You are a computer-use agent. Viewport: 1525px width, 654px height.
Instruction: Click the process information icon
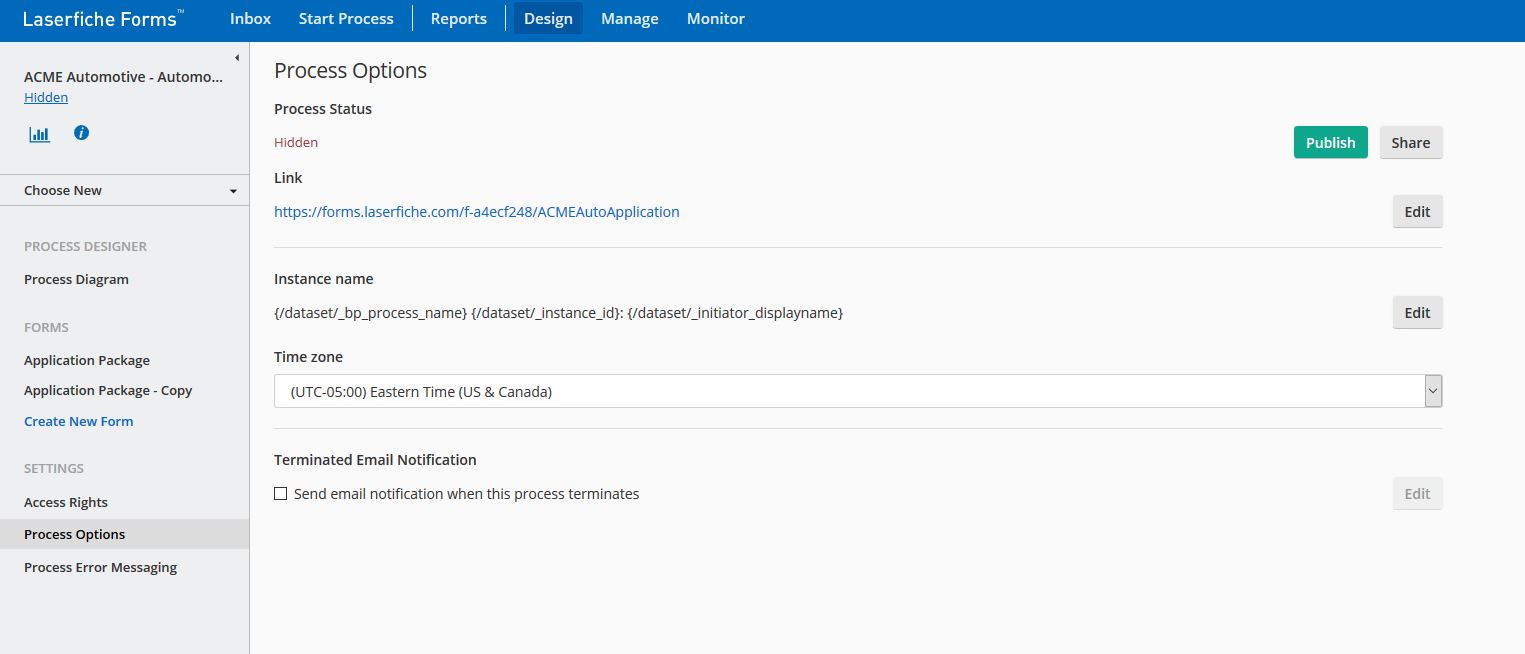(x=82, y=133)
